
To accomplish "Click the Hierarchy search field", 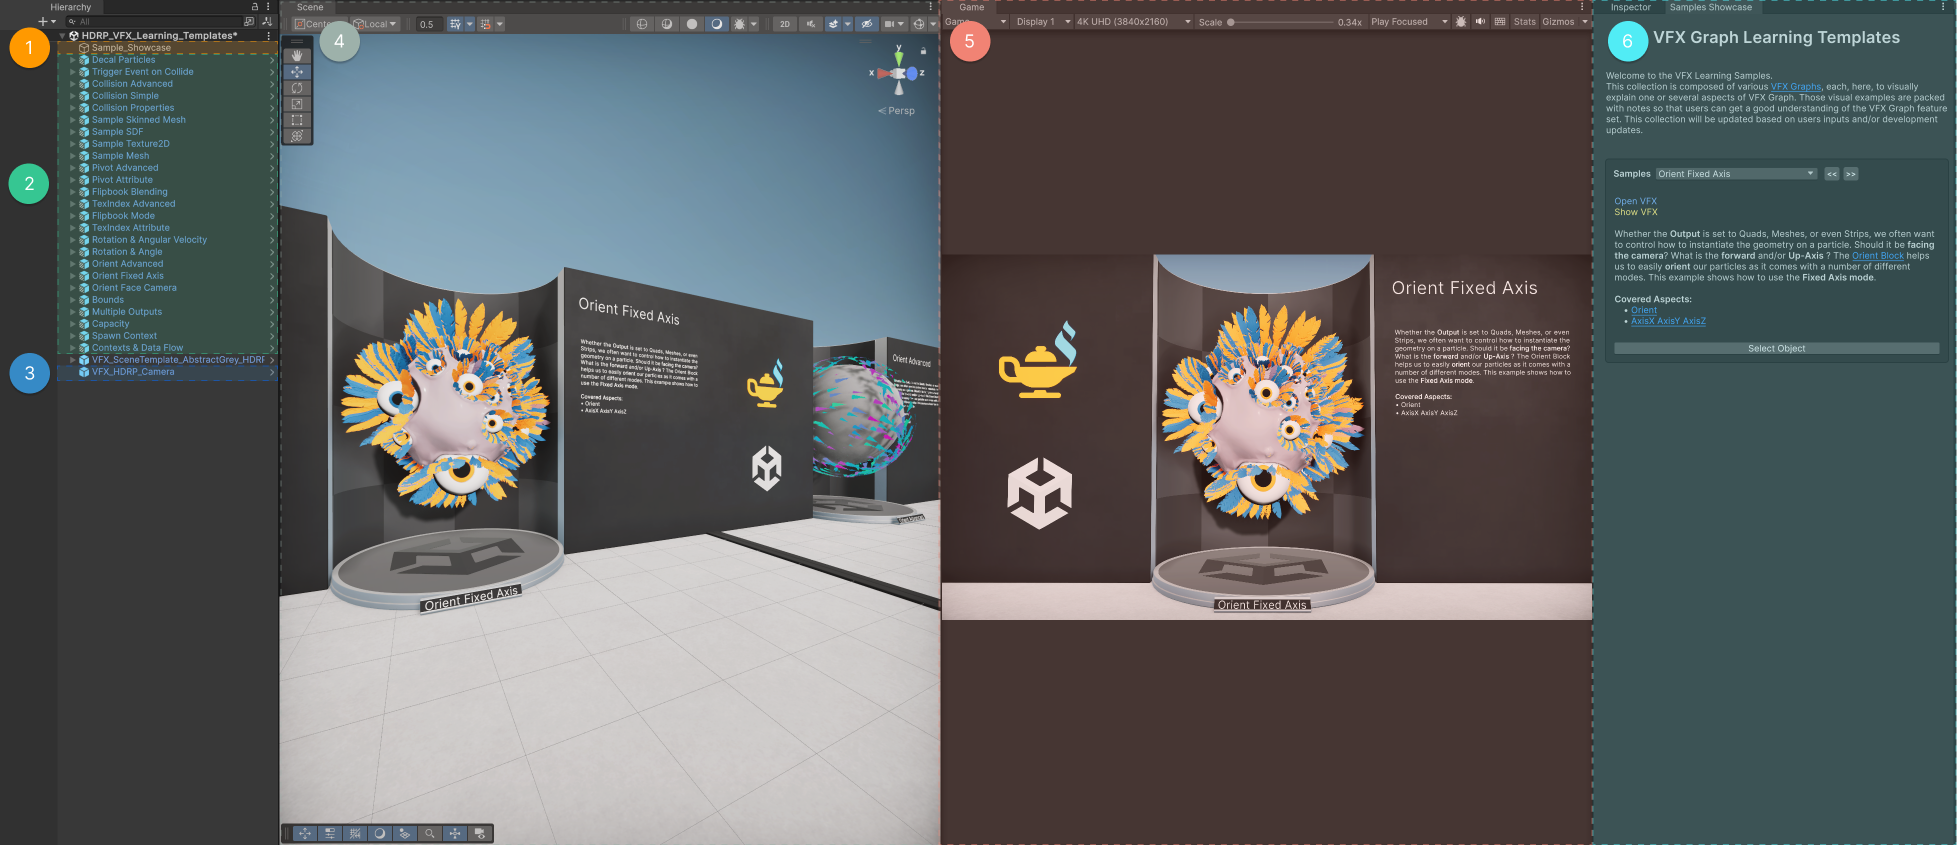I will [x=155, y=21].
